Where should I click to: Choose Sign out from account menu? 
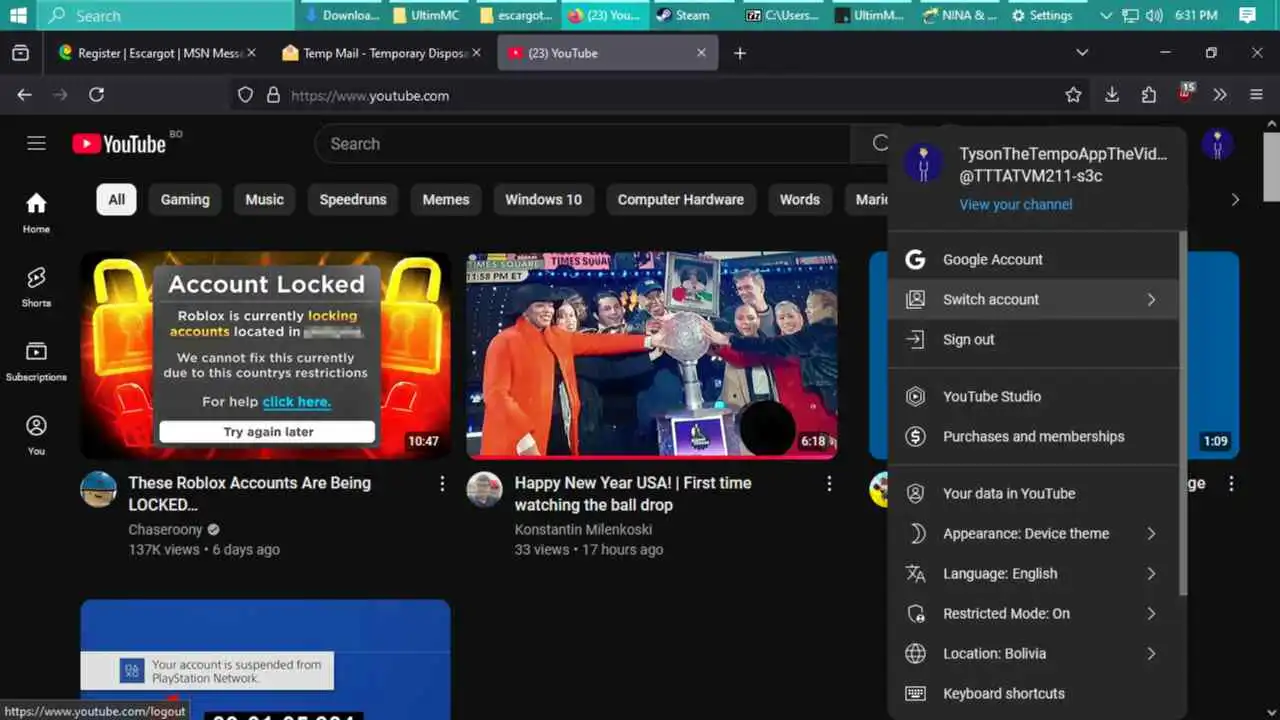pos(1034,339)
